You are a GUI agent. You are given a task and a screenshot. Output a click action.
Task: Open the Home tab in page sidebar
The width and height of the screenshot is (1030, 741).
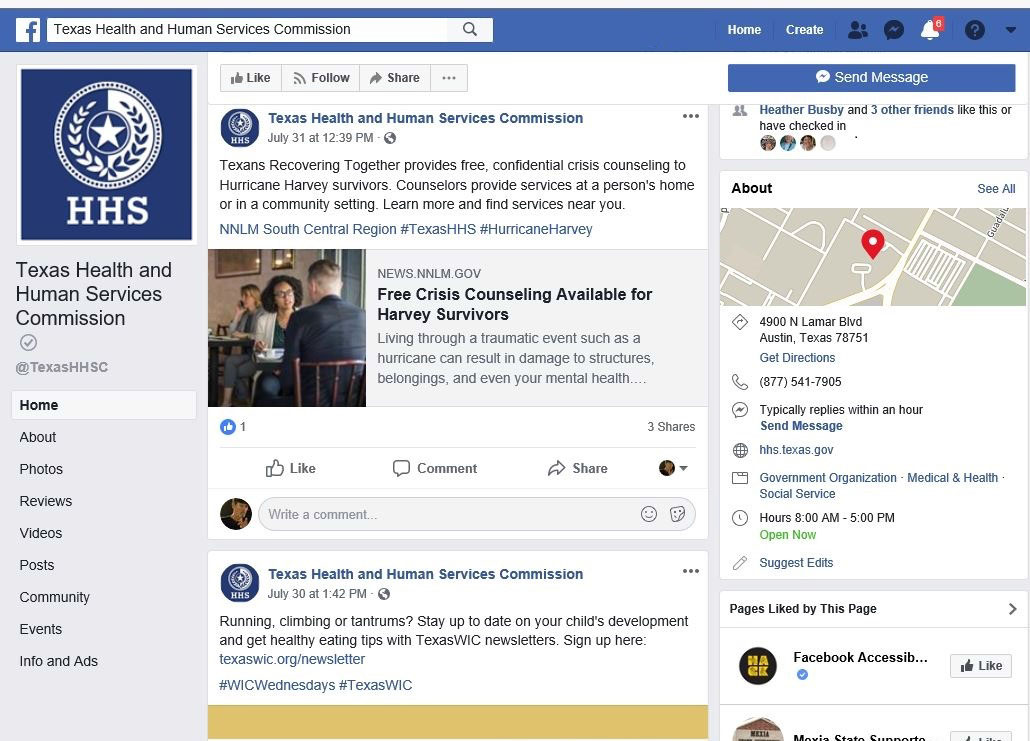click(104, 405)
